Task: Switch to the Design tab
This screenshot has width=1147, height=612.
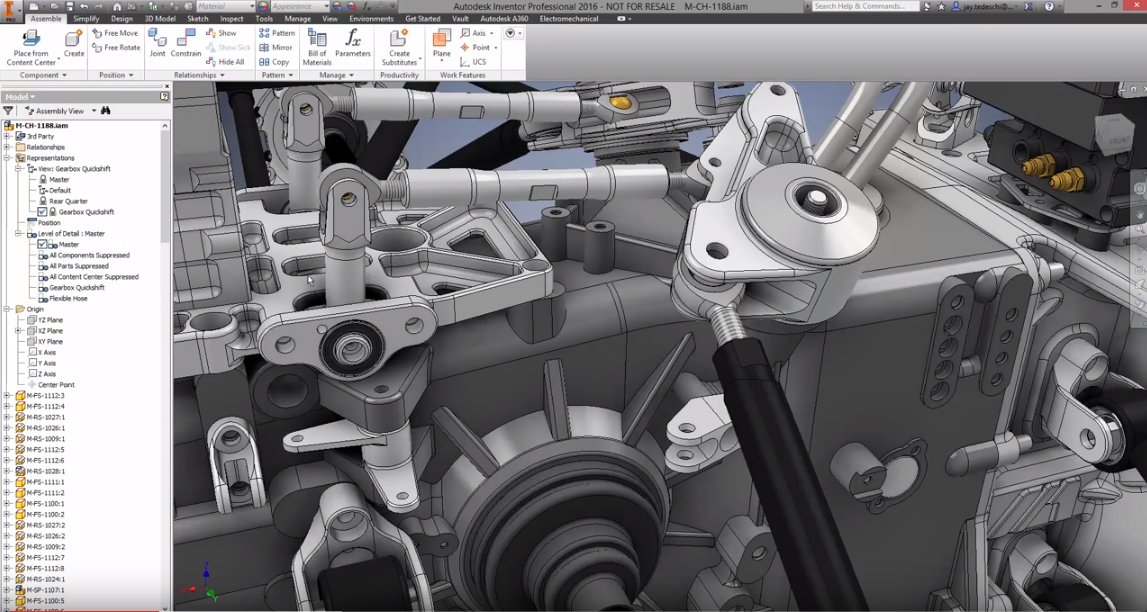Action: (x=121, y=19)
